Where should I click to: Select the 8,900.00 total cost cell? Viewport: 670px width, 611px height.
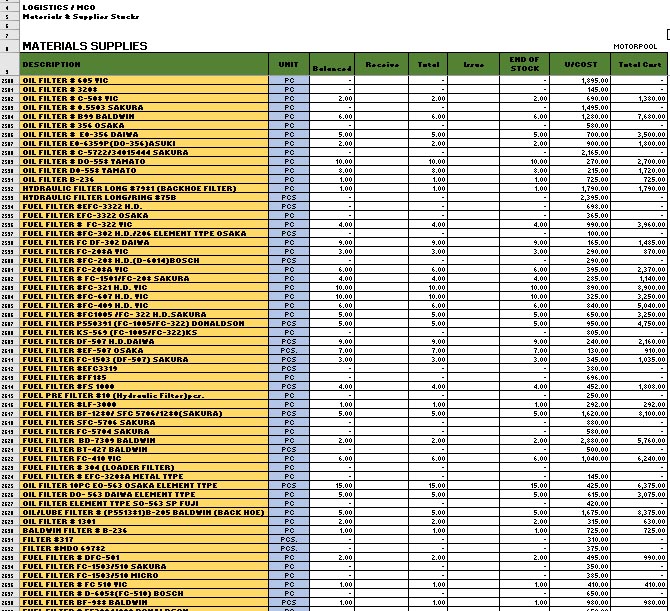click(639, 288)
